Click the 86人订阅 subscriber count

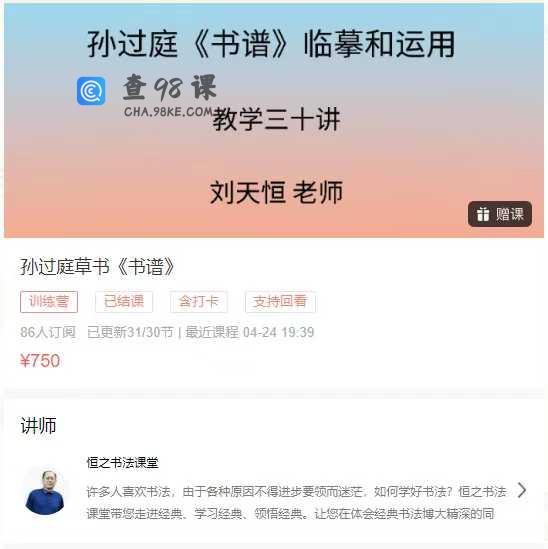pyautogui.click(x=48, y=332)
